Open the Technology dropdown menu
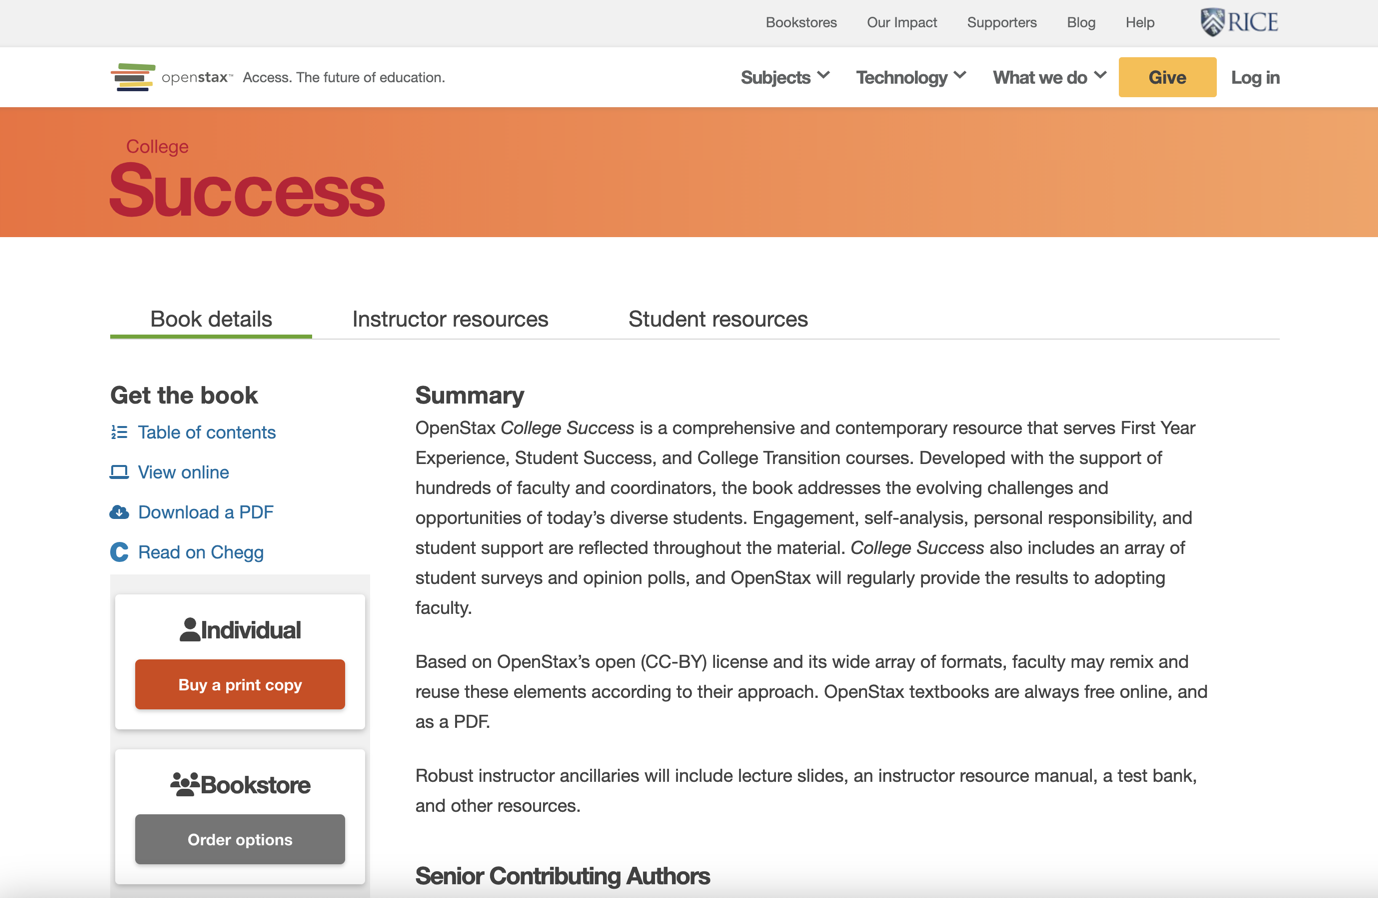Viewport: 1378px width, 898px height. point(910,77)
